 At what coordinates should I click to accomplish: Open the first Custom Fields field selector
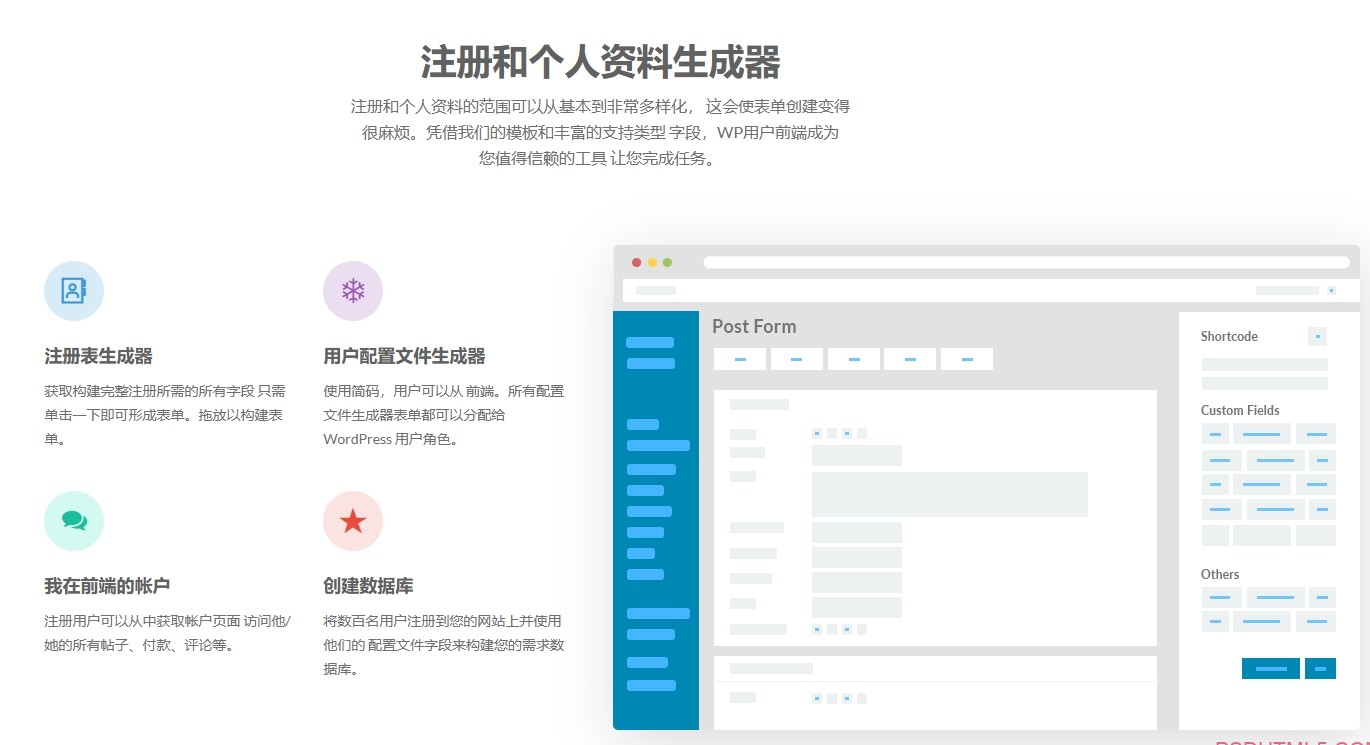pos(1214,433)
